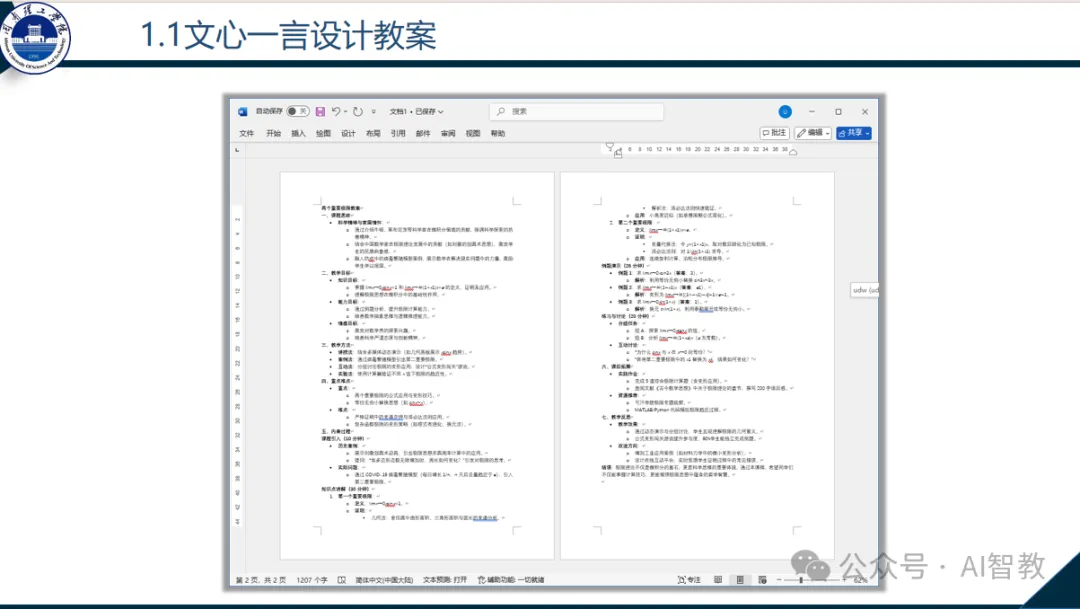Click the 搜索 search box
The image size is (1080, 609).
click(x=577, y=112)
